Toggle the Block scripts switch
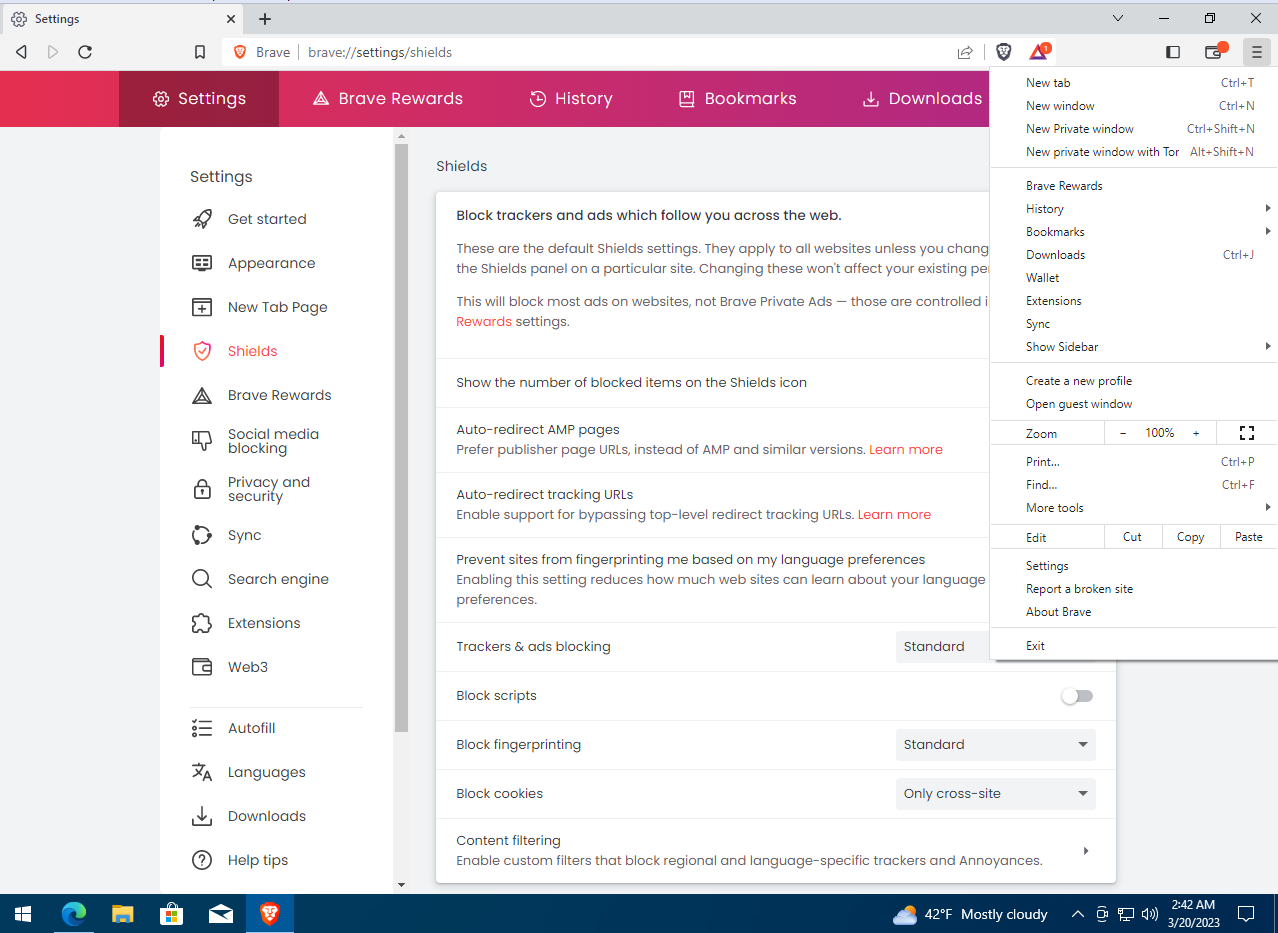This screenshot has width=1278, height=933. pos(1077,696)
